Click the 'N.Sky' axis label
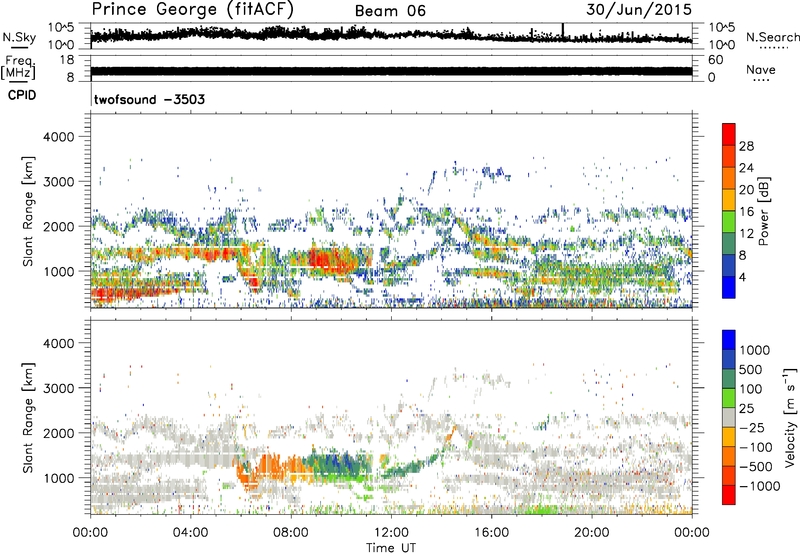800x554 pixels. pyautogui.click(x=19, y=37)
